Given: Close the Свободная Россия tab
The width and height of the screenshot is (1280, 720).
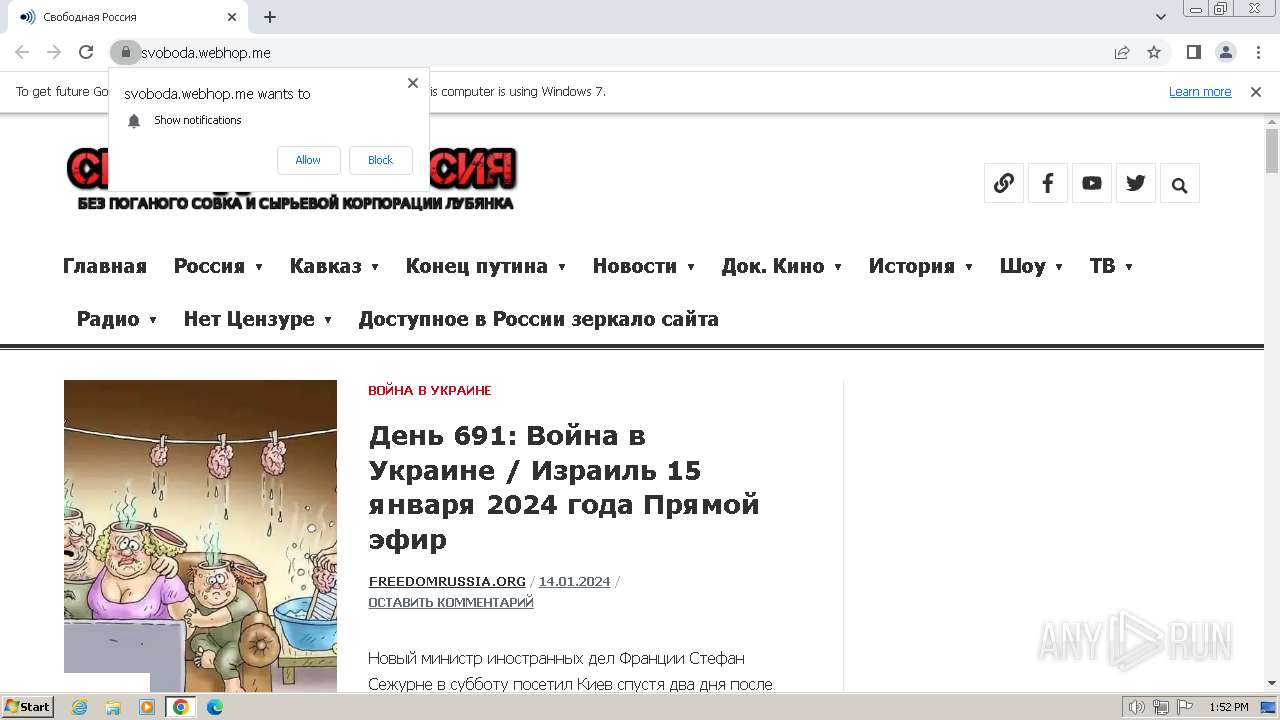Looking at the screenshot, I should [232, 17].
